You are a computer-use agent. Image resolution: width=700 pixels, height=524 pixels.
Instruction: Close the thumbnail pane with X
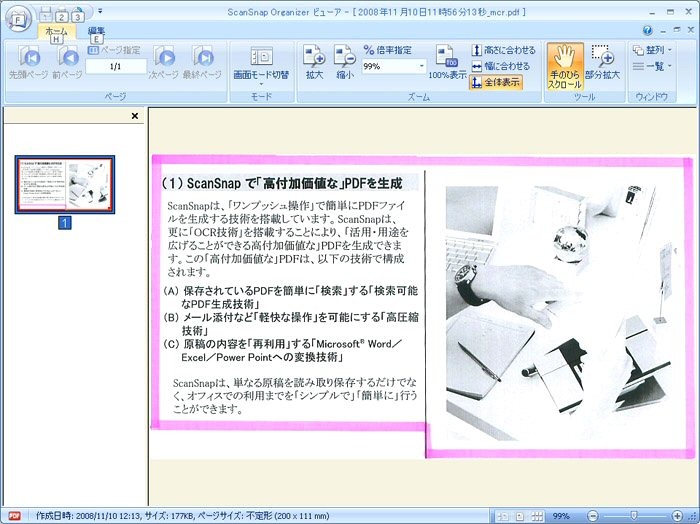pyautogui.click(x=135, y=116)
